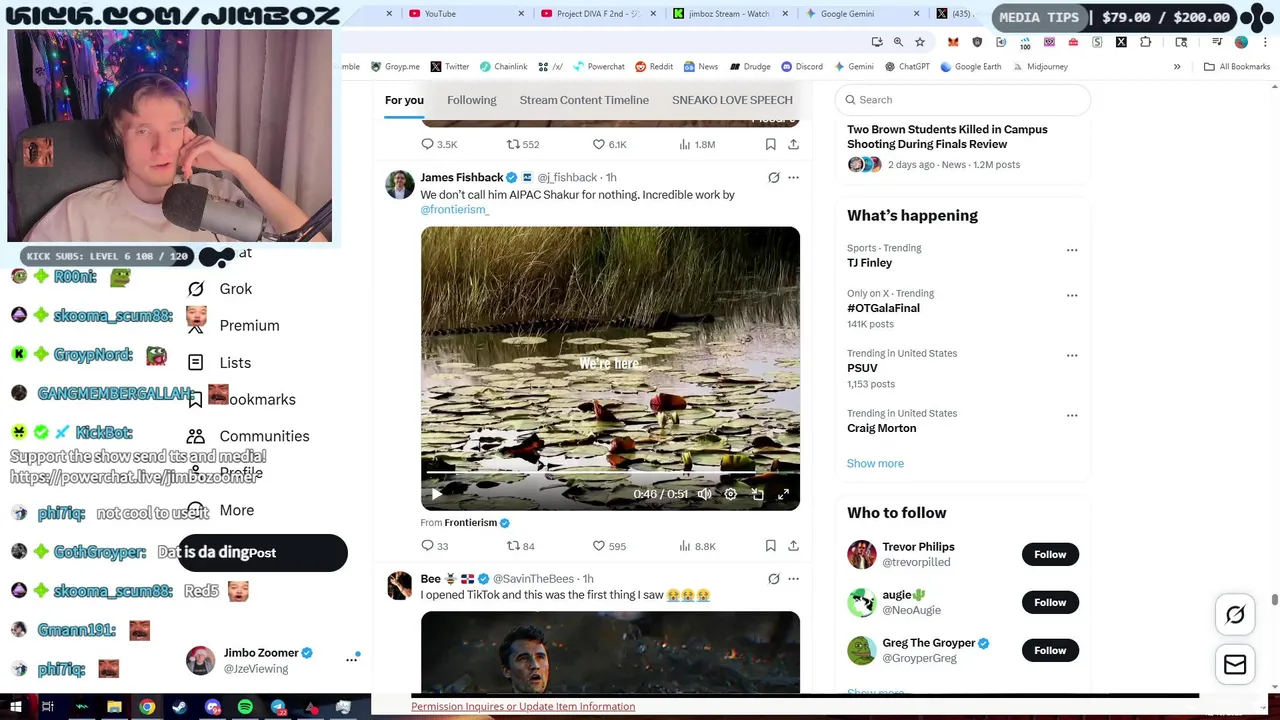Viewport: 1280px width, 720px height.
Task: Open Steam from the taskbar
Action: pos(179,708)
